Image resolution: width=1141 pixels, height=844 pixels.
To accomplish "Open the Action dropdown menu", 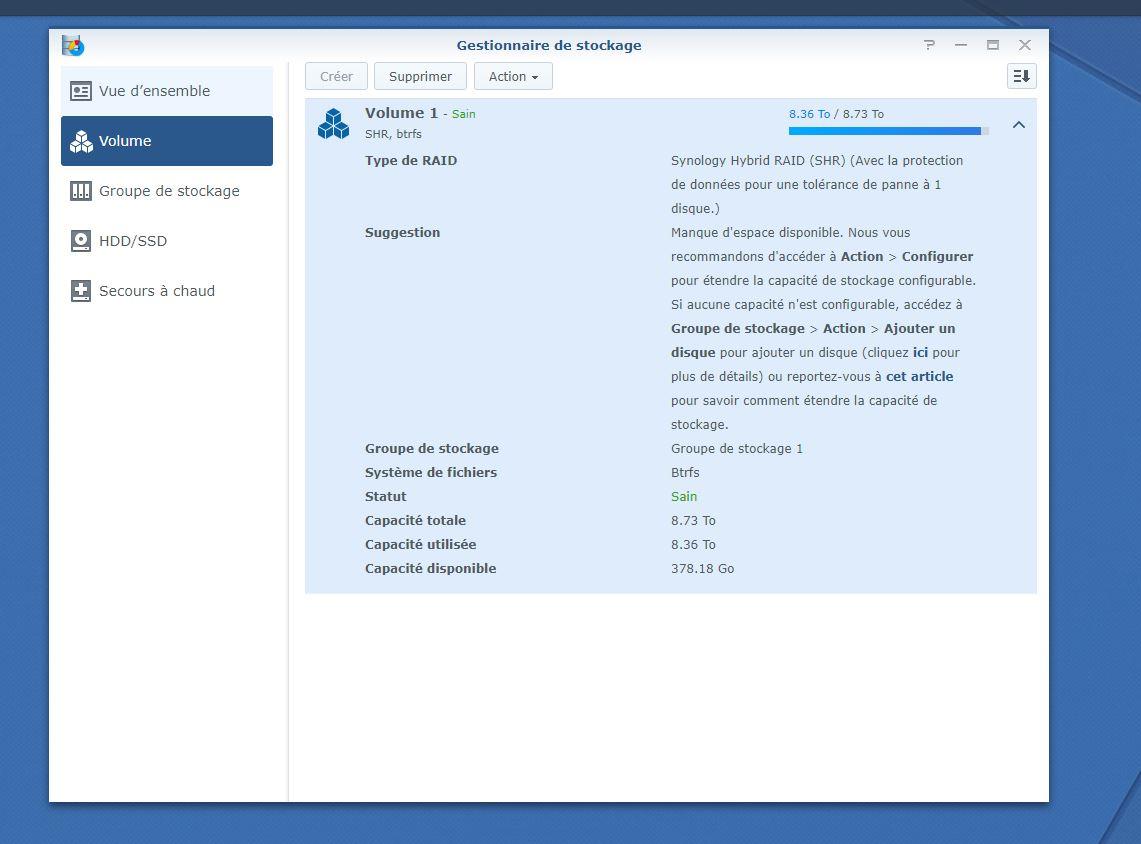I will coord(513,76).
